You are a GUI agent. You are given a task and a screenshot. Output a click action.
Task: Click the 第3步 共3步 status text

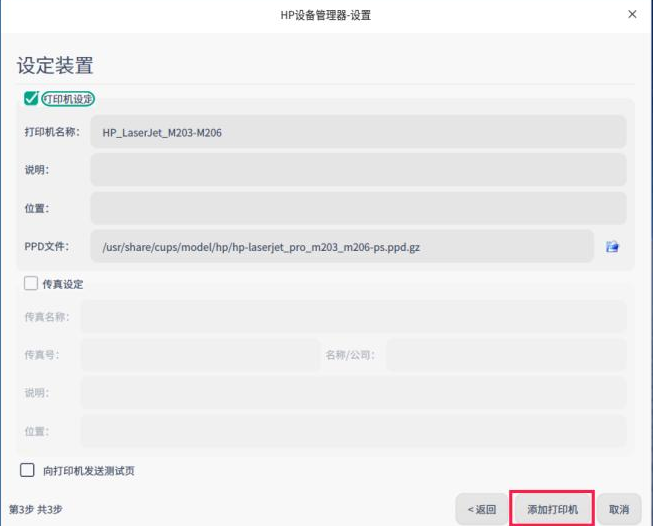pyautogui.click(x=36, y=509)
